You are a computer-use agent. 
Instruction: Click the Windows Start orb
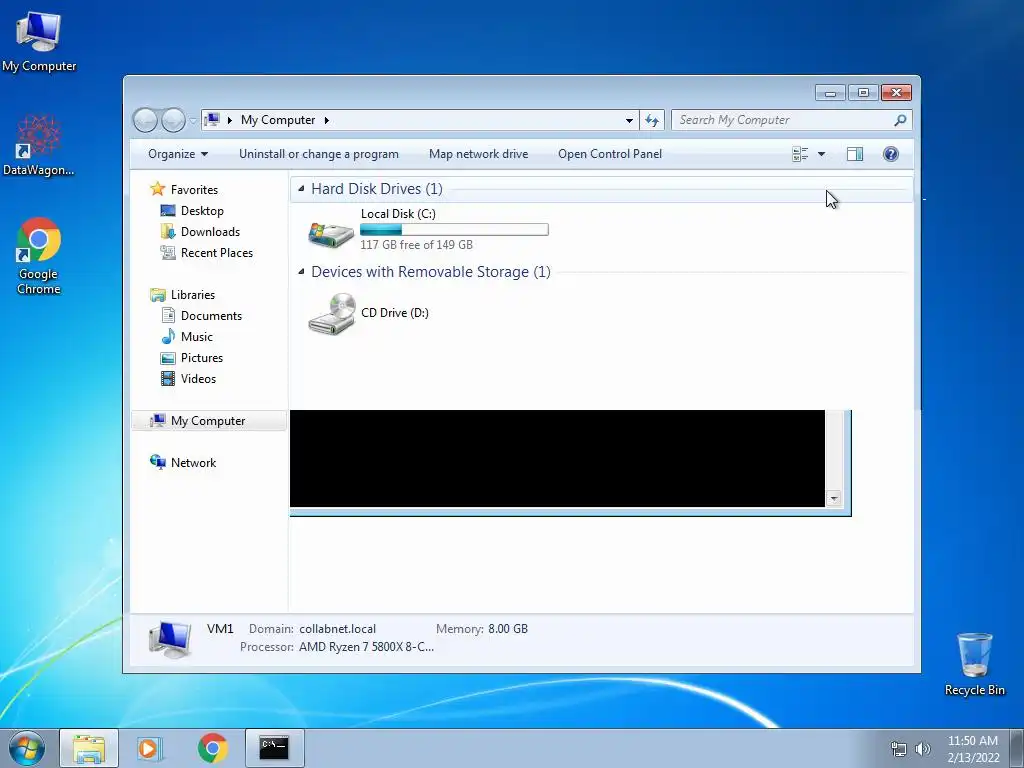tap(27, 748)
